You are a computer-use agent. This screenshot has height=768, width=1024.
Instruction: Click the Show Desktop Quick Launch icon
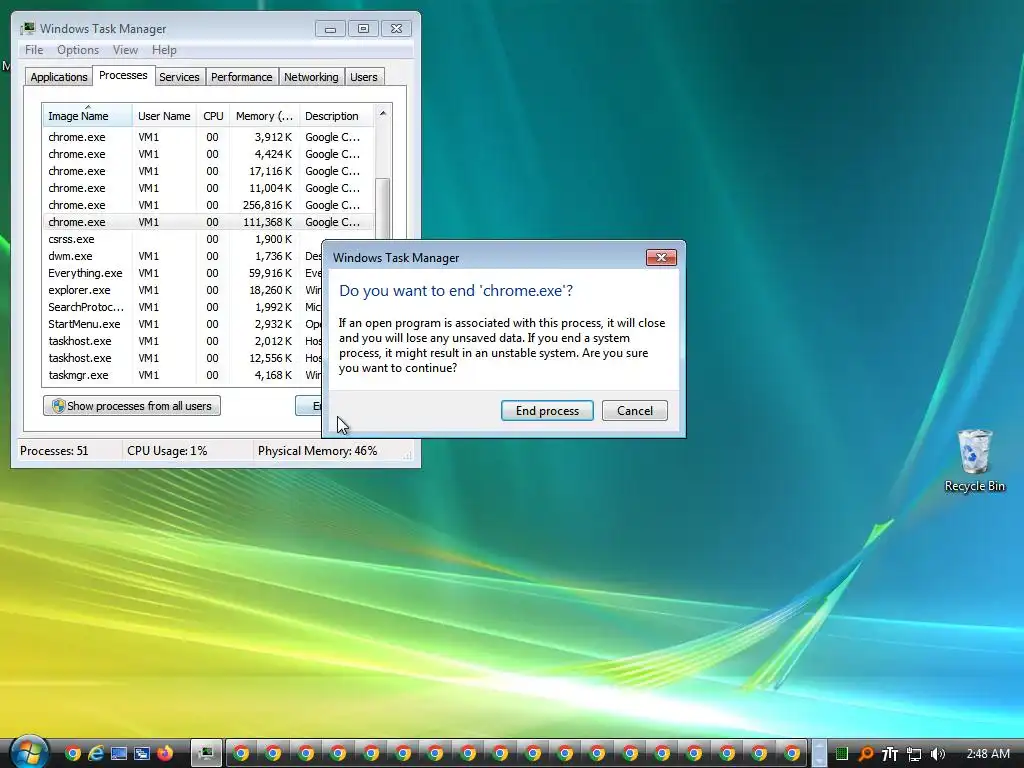point(119,754)
